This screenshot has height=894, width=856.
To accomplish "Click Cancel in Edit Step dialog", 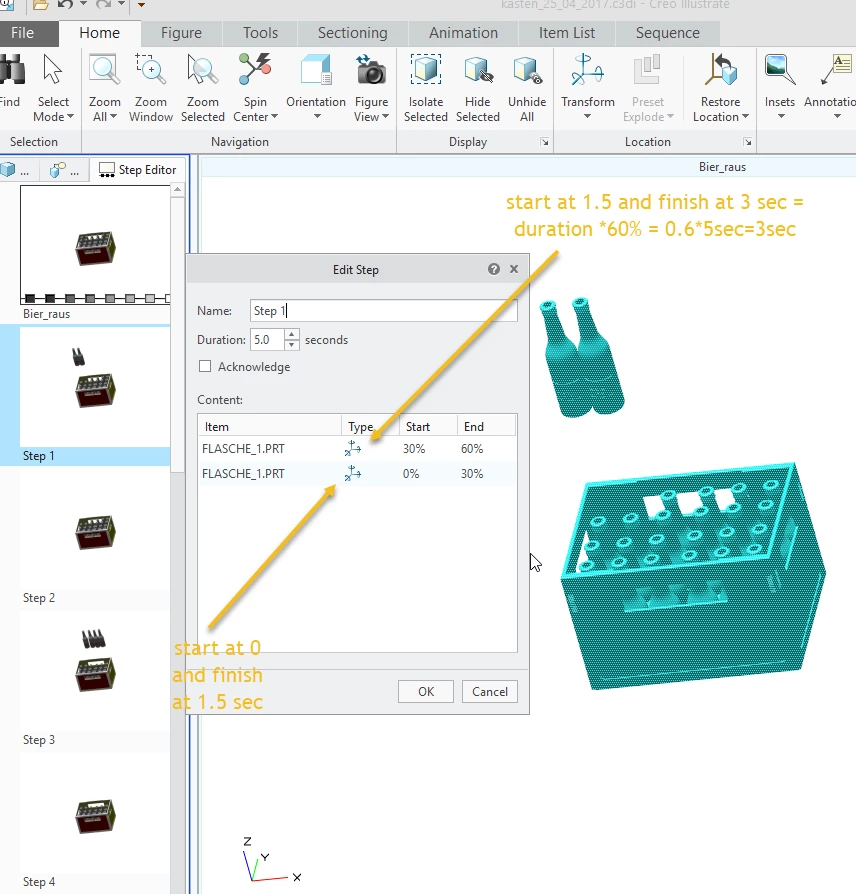I will point(489,692).
